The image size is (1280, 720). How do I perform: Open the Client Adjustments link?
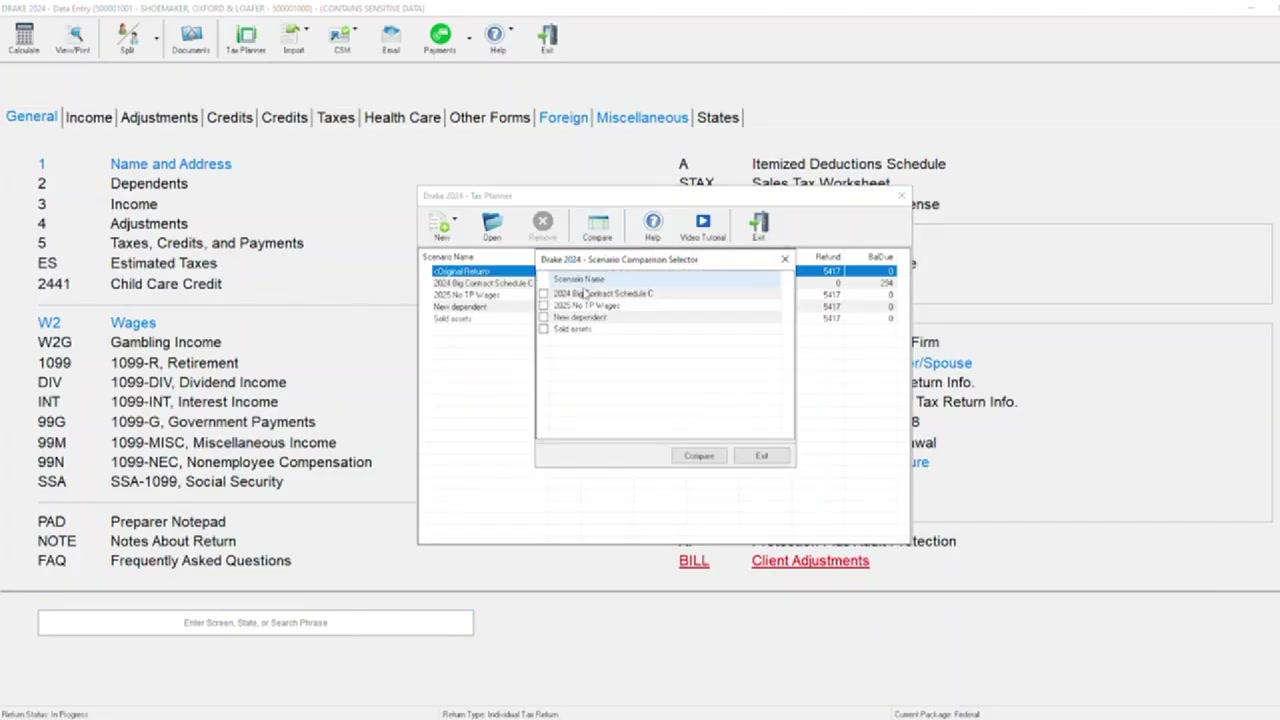click(810, 561)
